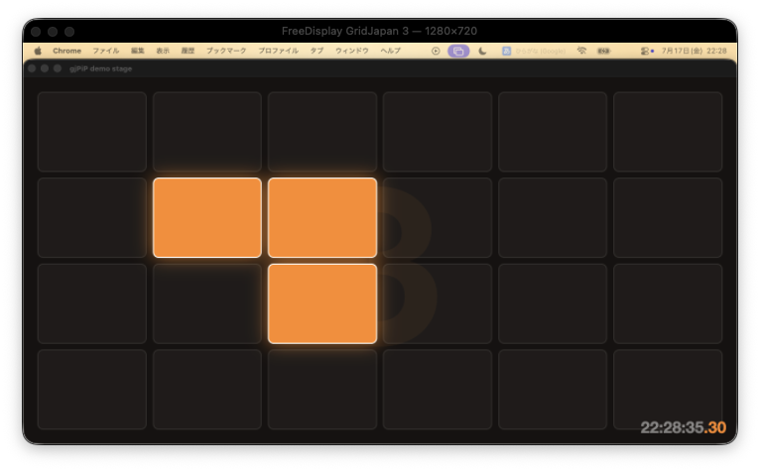Image resolution: width=760 pixels, height=471 pixels.
Task: Toggle the moon Focus mode icon
Action: tap(482, 51)
